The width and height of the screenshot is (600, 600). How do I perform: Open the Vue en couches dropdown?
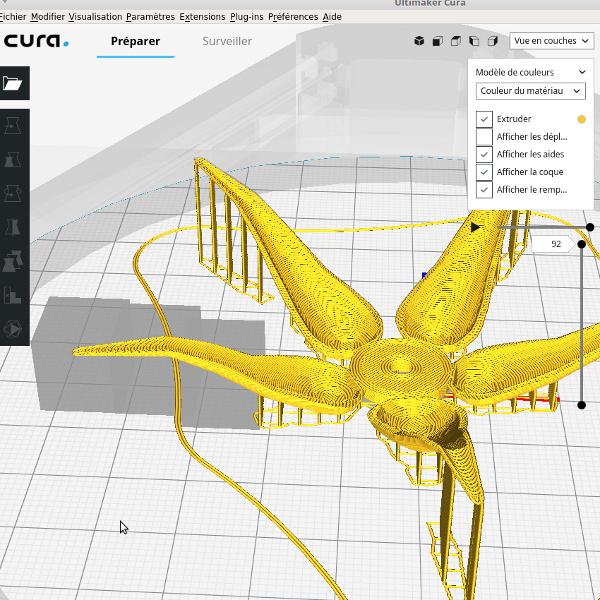click(551, 41)
